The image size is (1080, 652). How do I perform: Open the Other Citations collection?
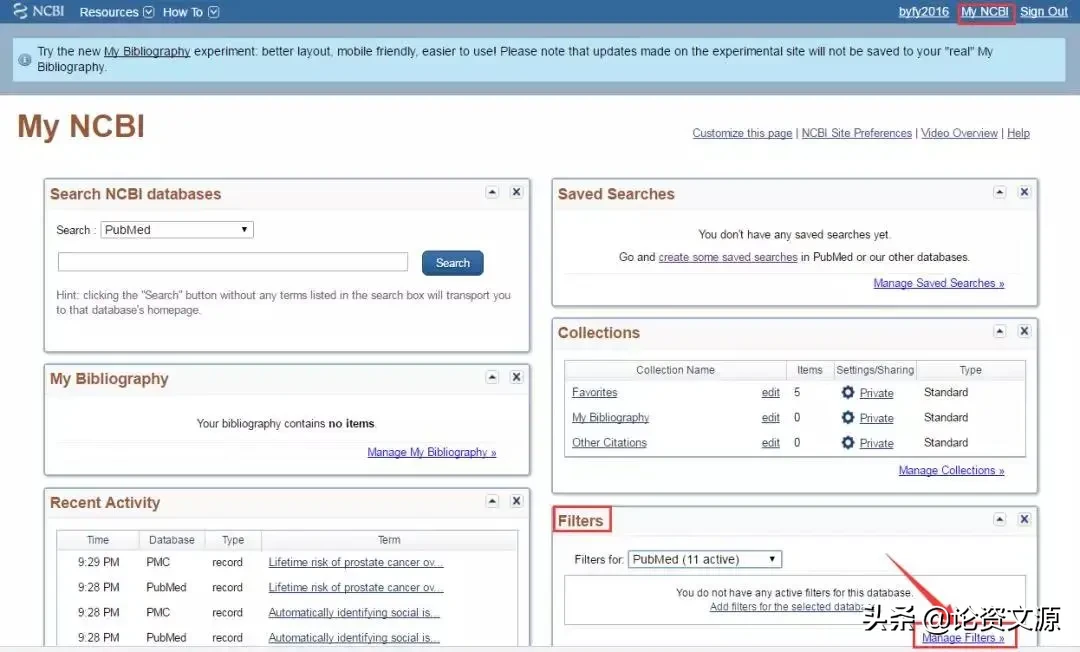tap(609, 443)
